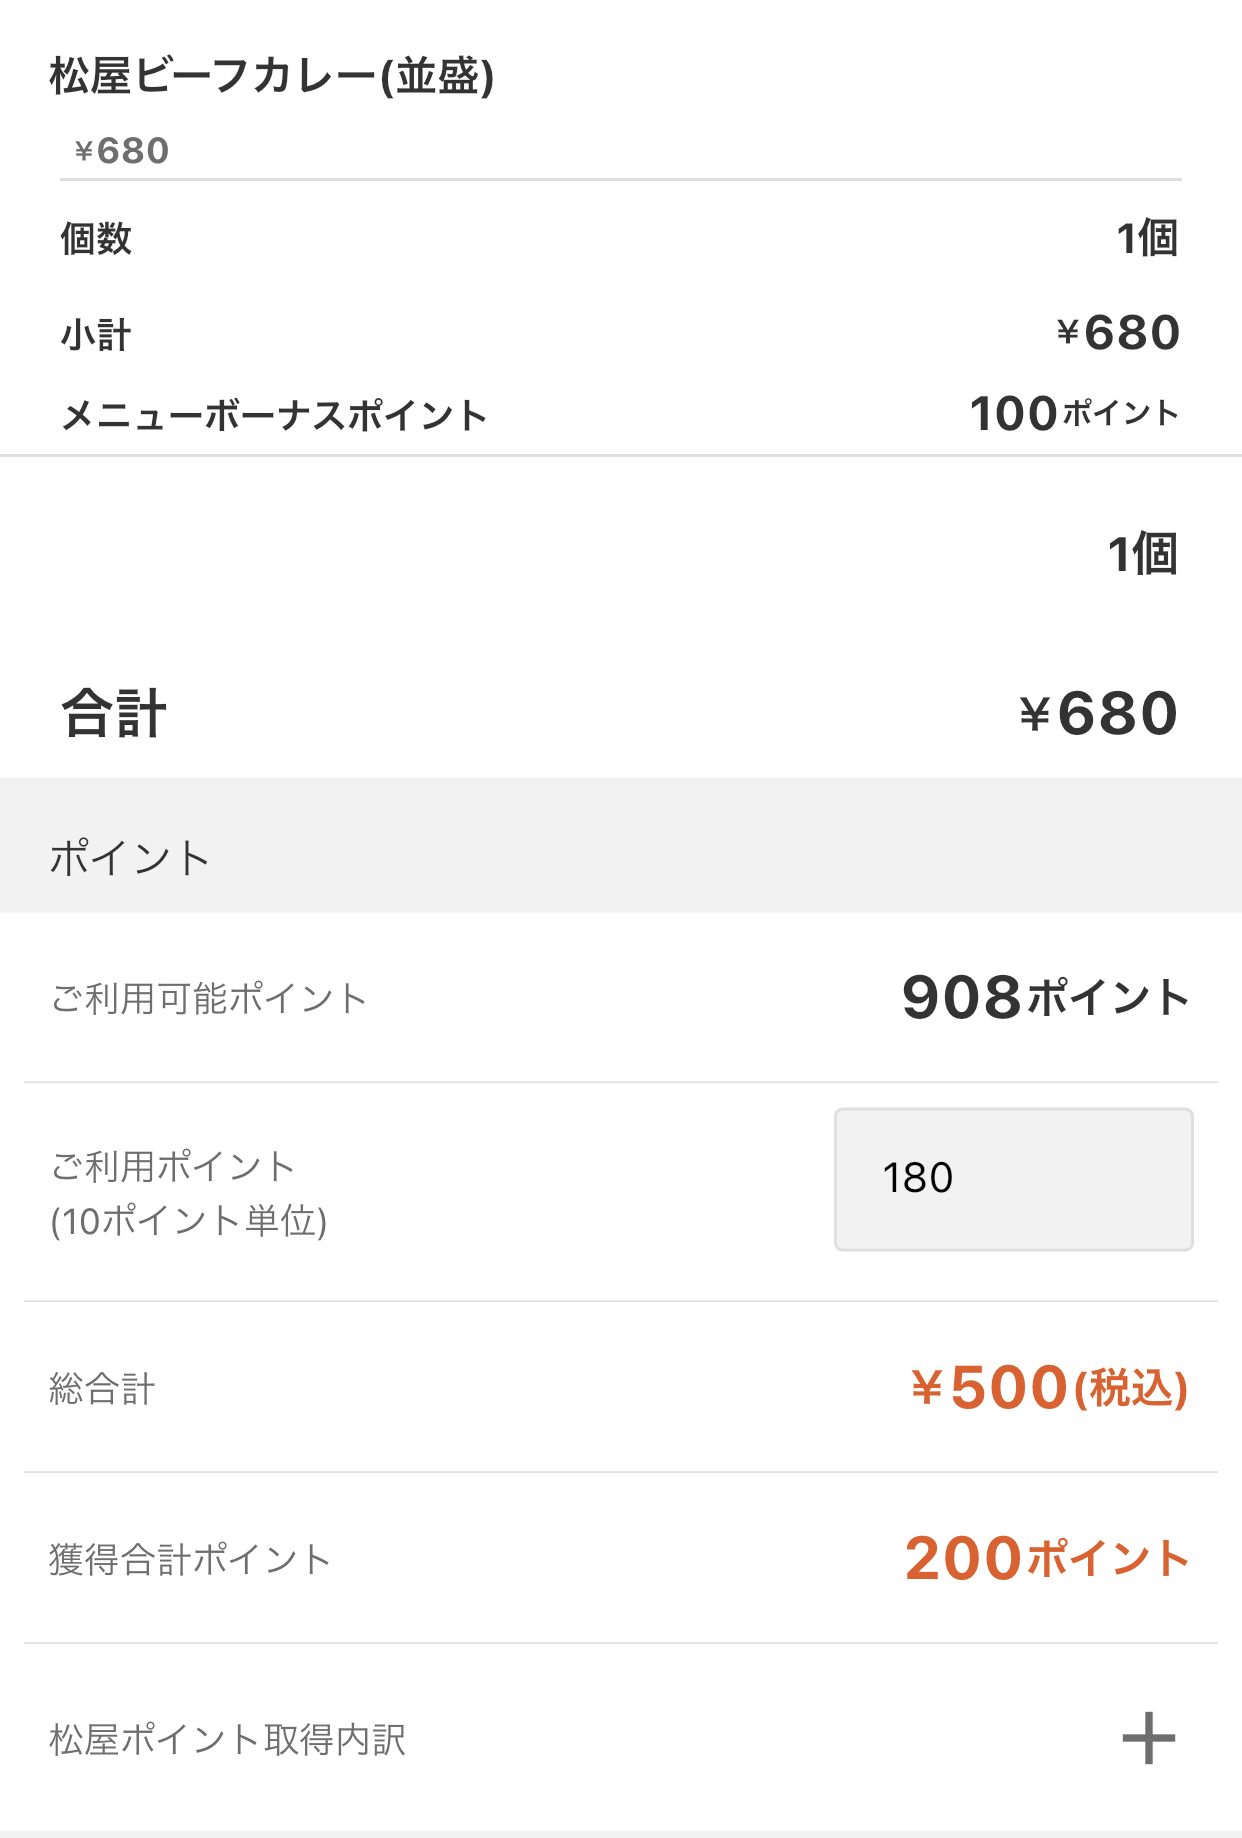Tap the 1個 quantity value beside 個数
This screenshot has width=1242, height=1838.
1146,239
